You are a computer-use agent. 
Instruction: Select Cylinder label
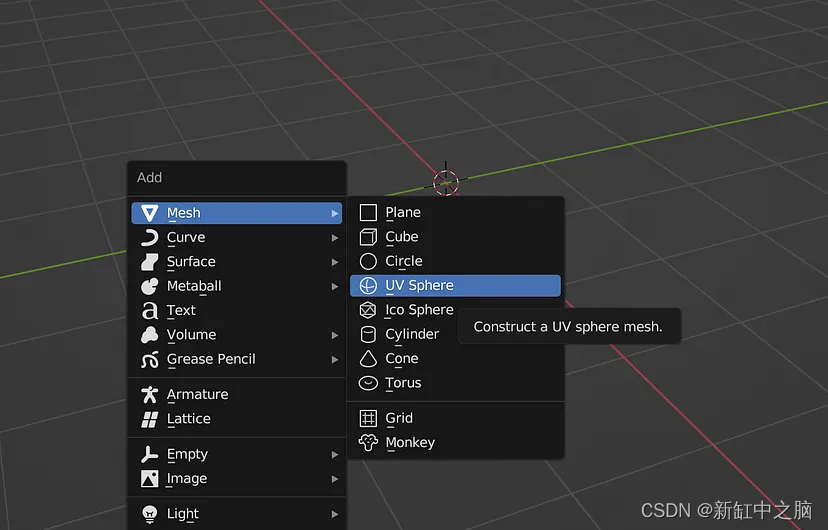click(x=412, y=335)
